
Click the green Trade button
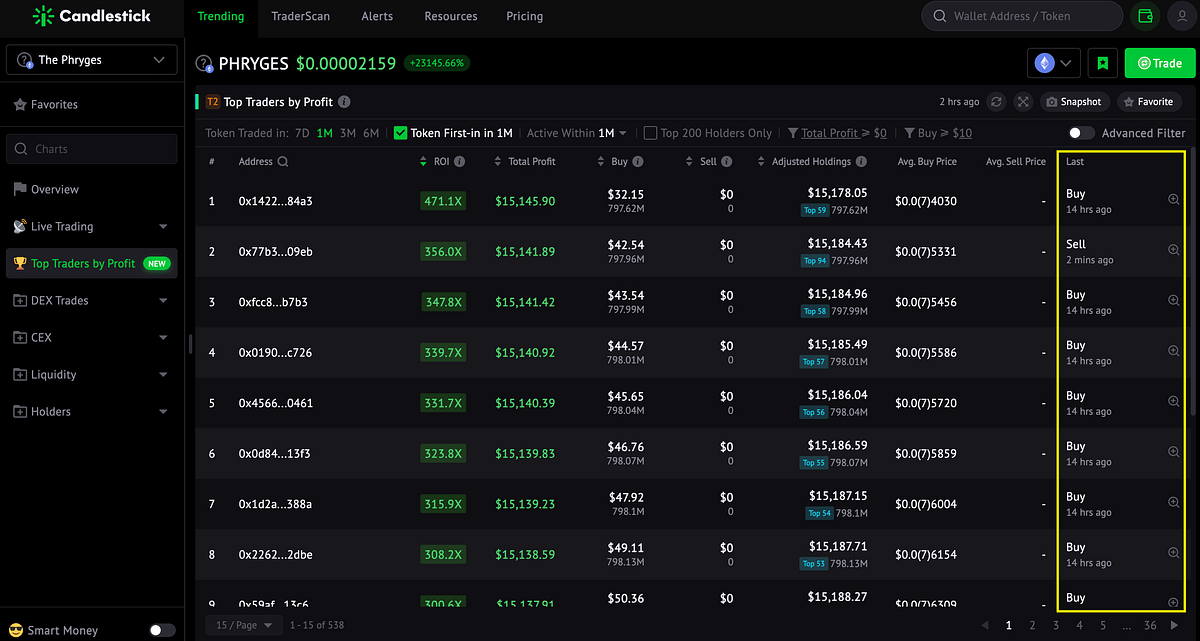point(1160,63)
